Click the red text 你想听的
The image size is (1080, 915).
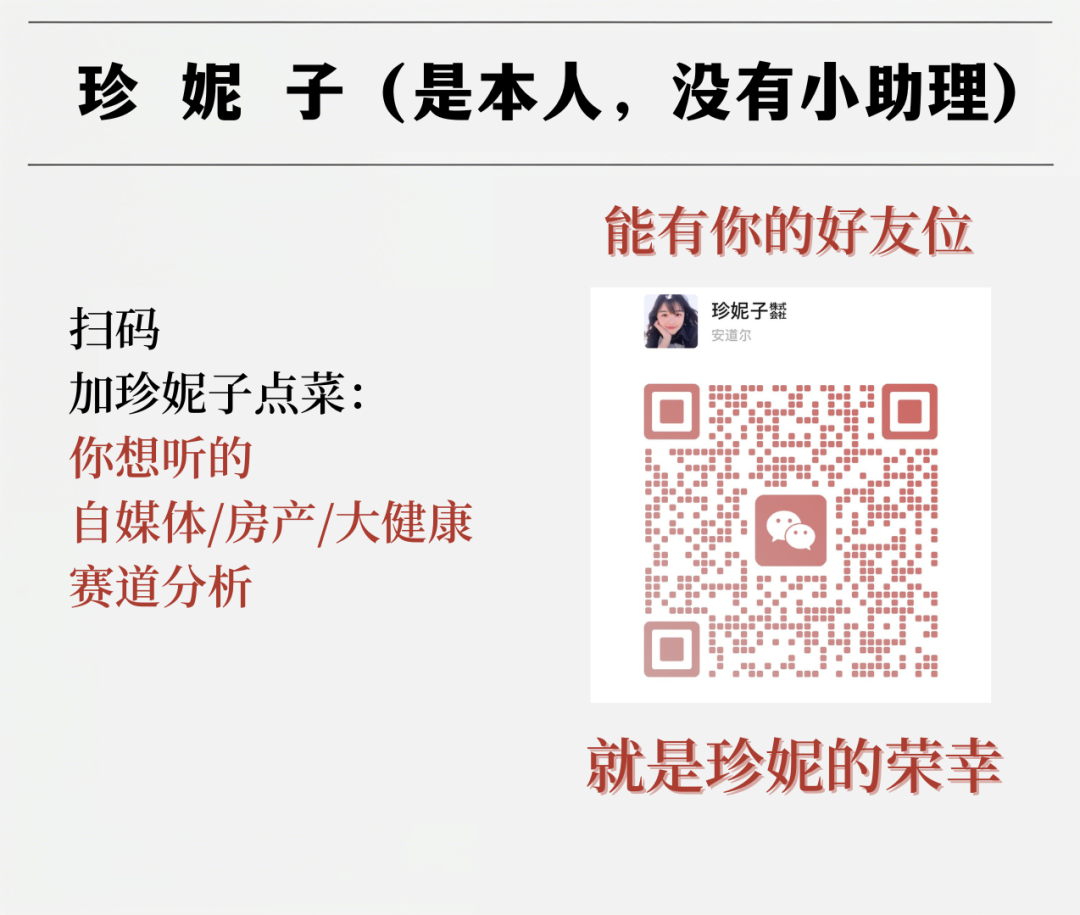160,458
